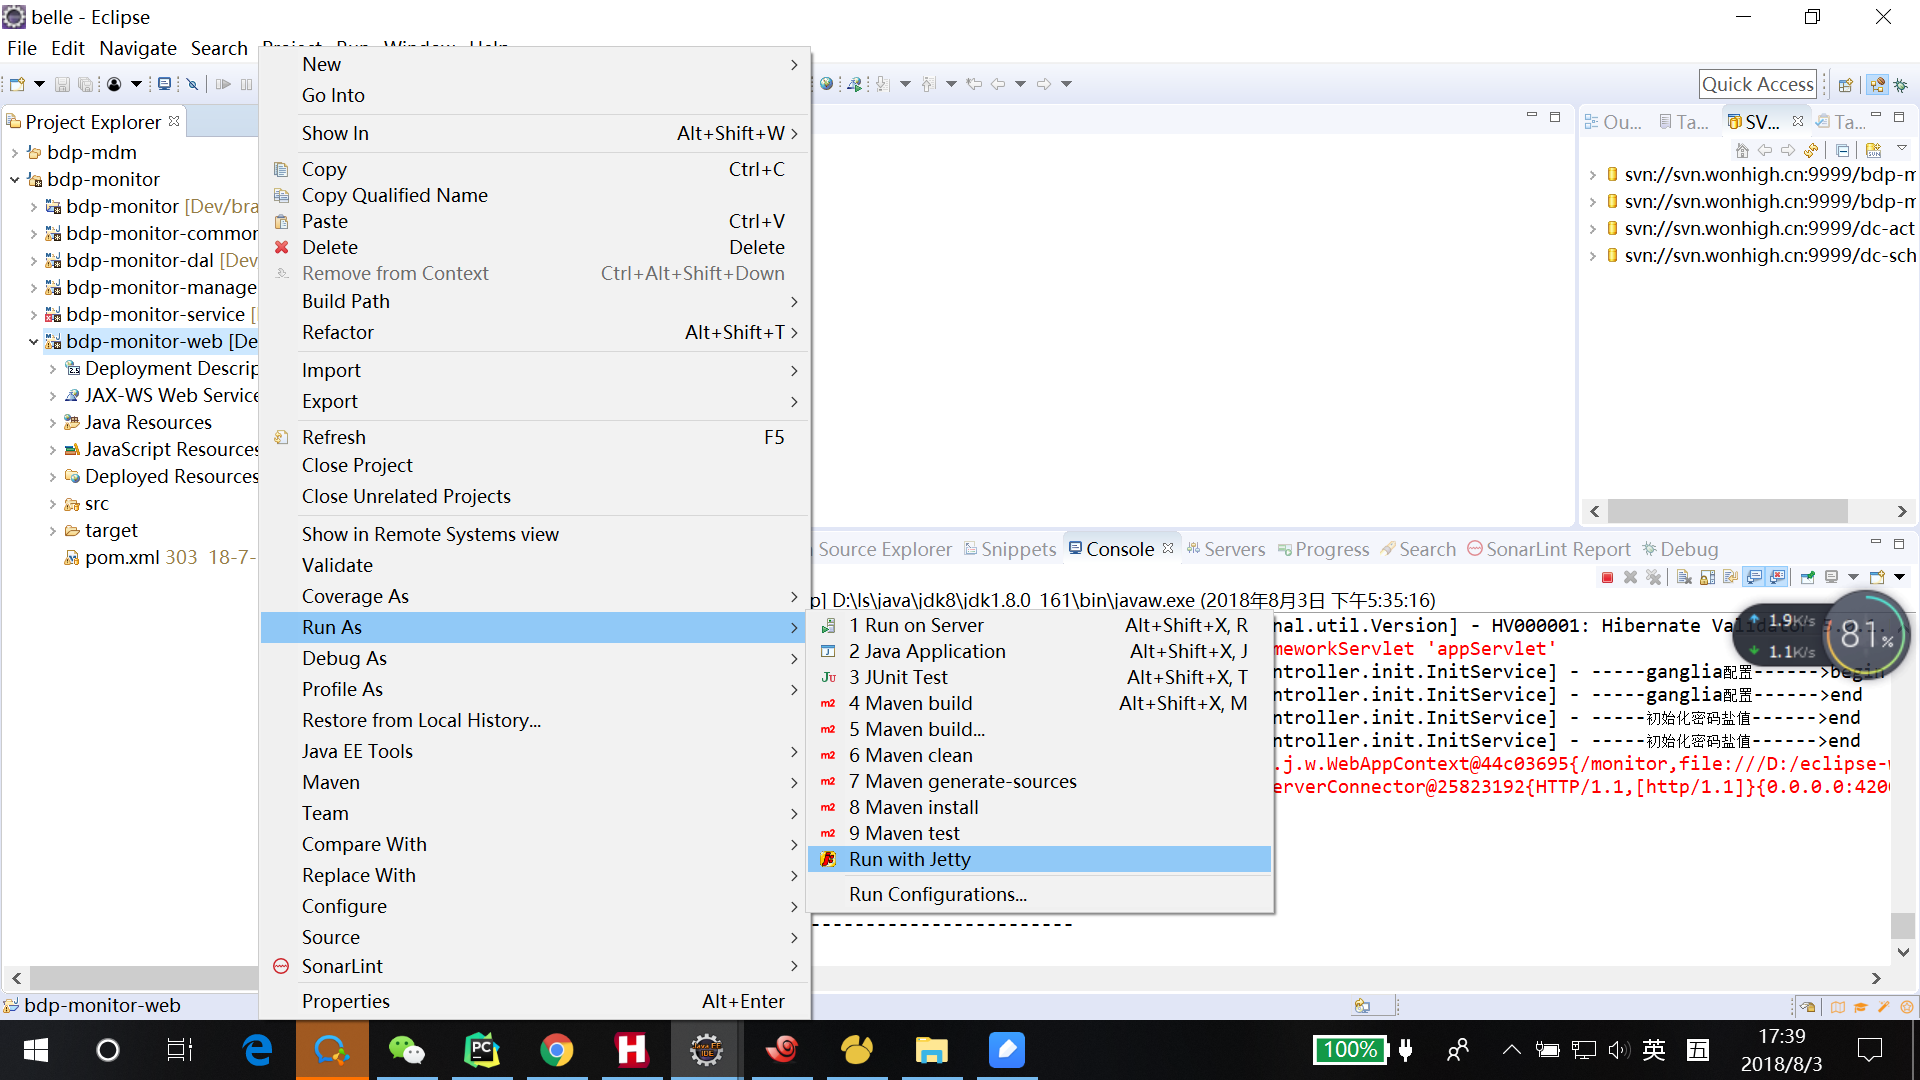Go back to previous edit location
1920x1080 pixels.
point(974,84)
